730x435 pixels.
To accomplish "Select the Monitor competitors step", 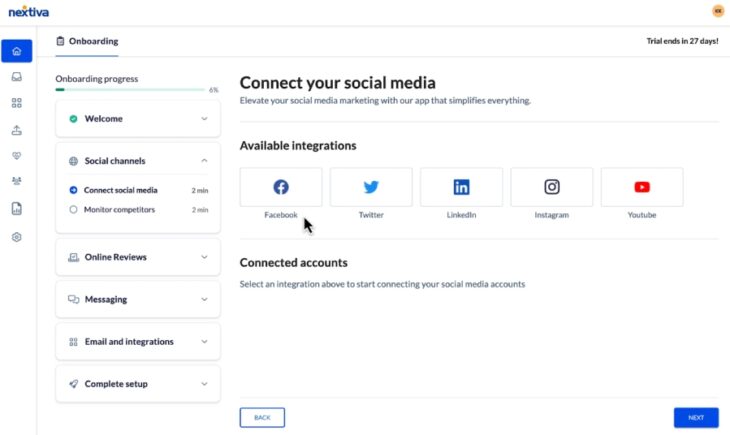I will 119,210.
